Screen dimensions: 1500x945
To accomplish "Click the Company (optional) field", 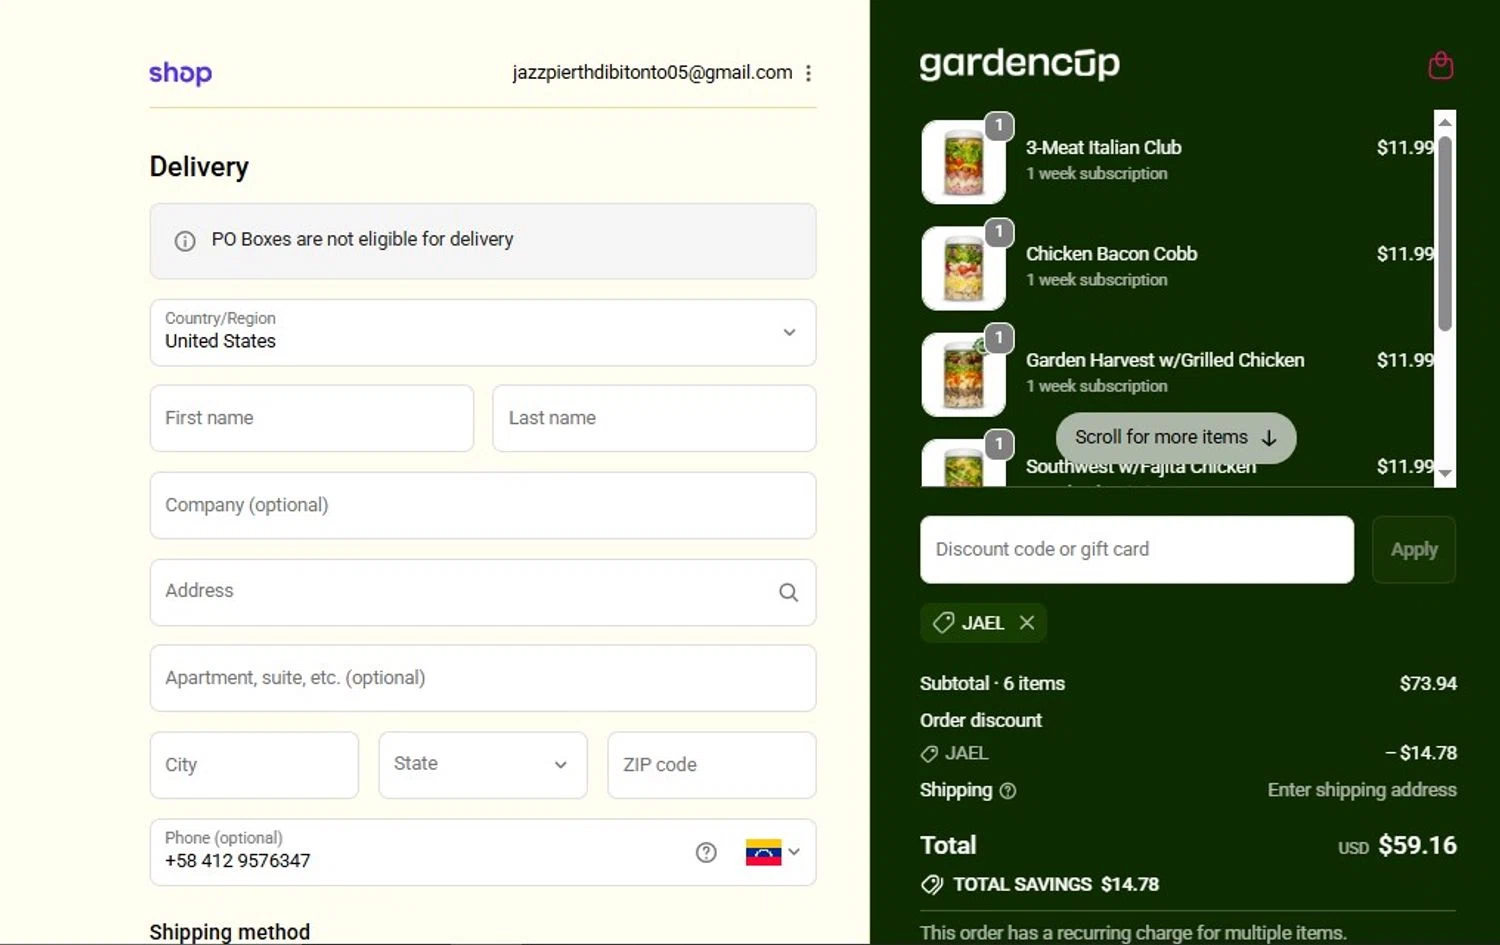I will (483, 505).
